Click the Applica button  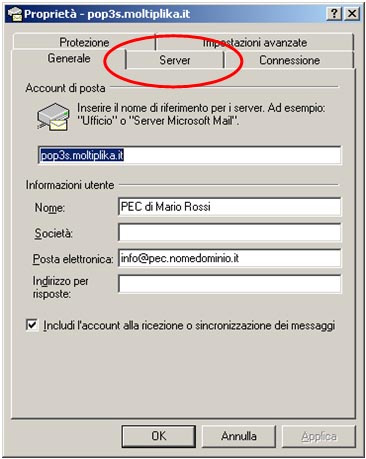pyautogui.click(x=319, y=436)
